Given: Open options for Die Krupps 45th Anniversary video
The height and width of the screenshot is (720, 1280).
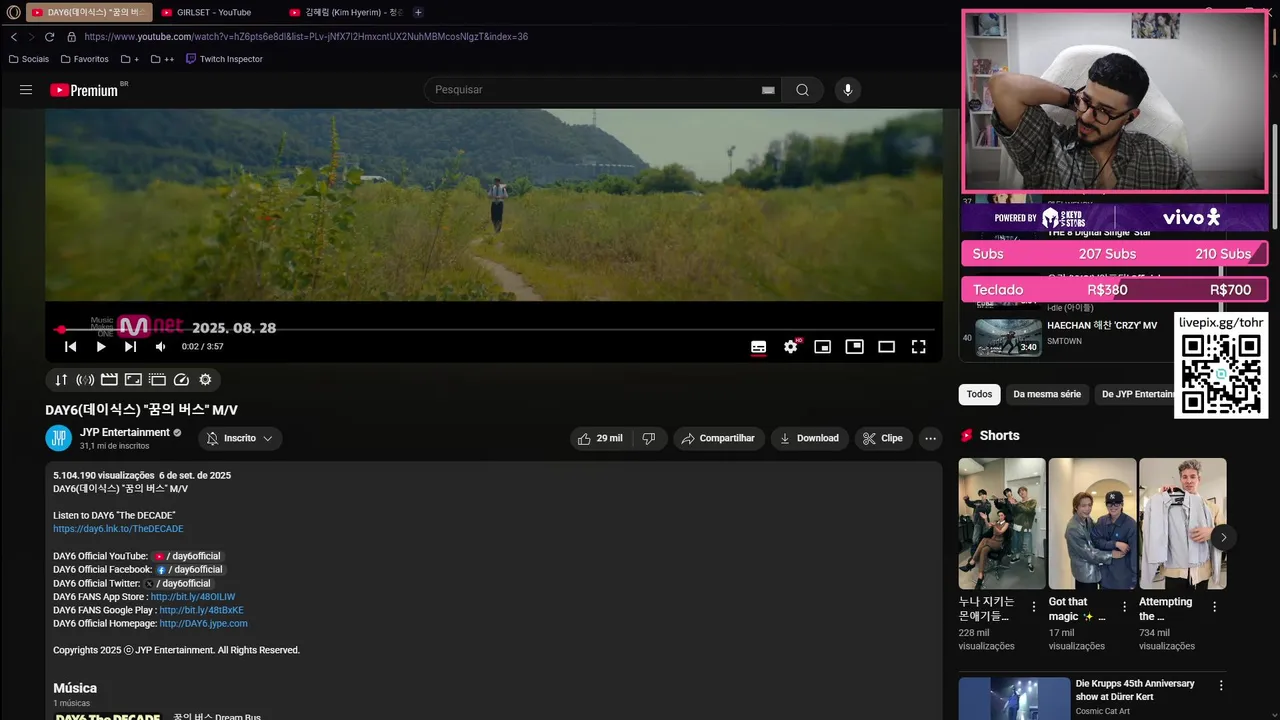Looking at the screenshot, I should click(x=1221, y=686).
